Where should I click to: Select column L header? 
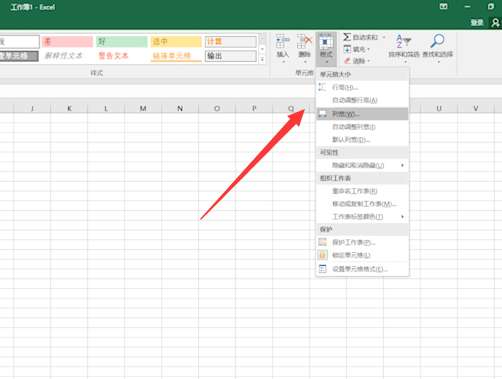106,108
